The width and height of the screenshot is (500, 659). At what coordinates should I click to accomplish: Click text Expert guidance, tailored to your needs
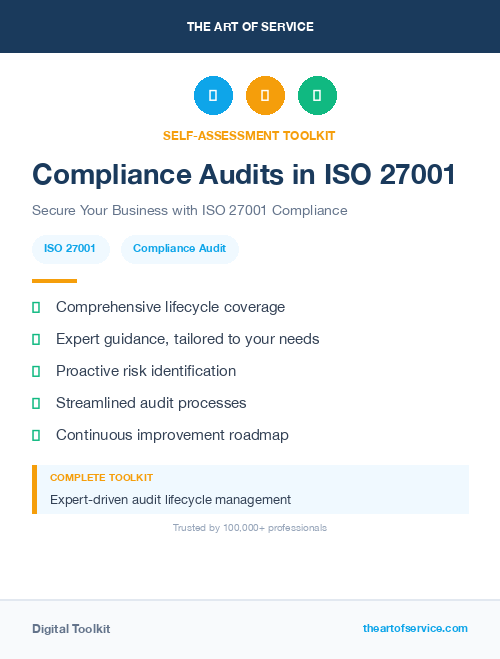(x=188, y=339)
